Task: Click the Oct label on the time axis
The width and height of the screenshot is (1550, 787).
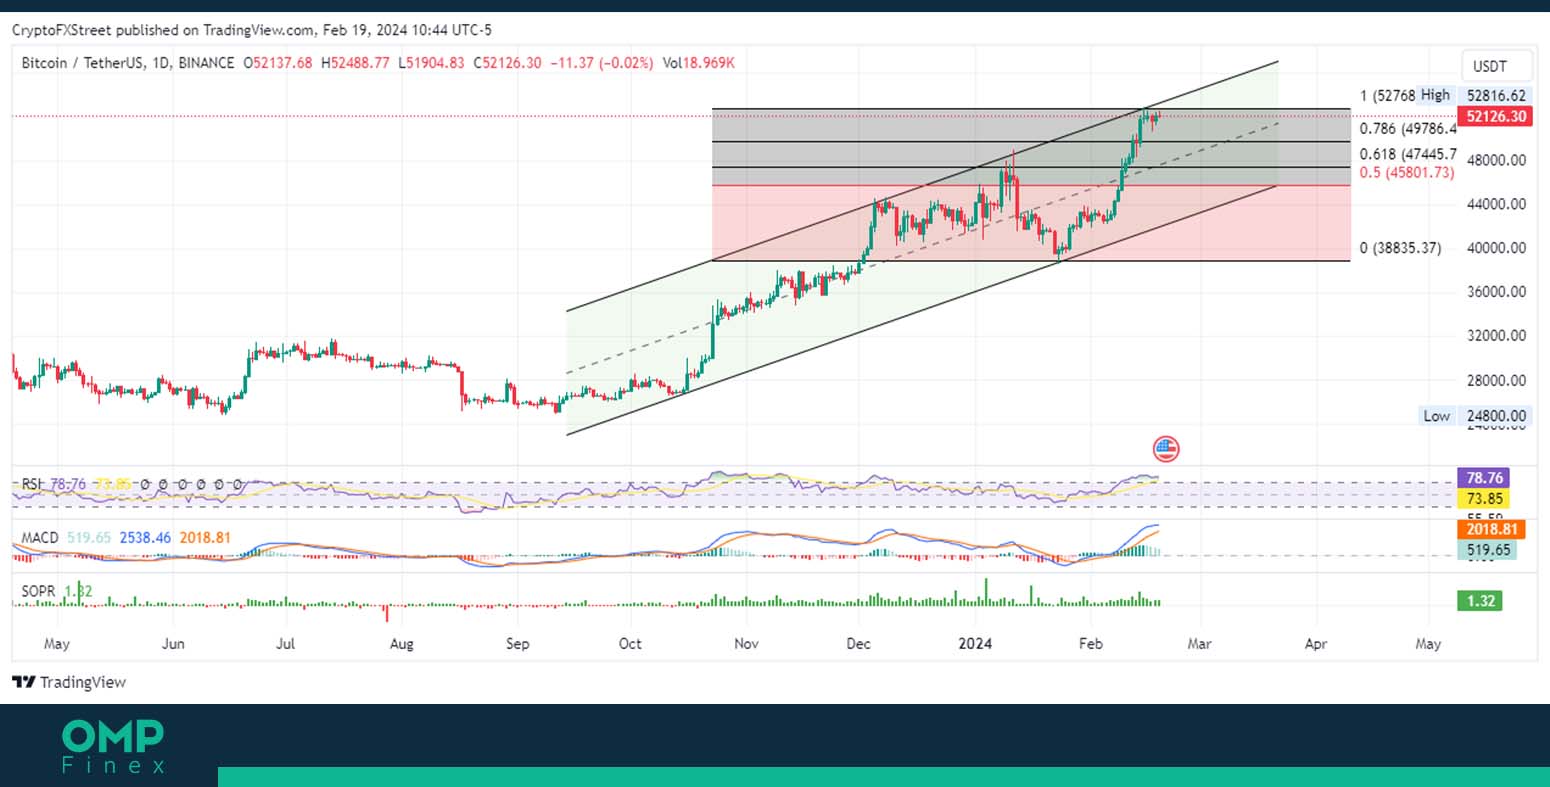Action: click(630, 643)
